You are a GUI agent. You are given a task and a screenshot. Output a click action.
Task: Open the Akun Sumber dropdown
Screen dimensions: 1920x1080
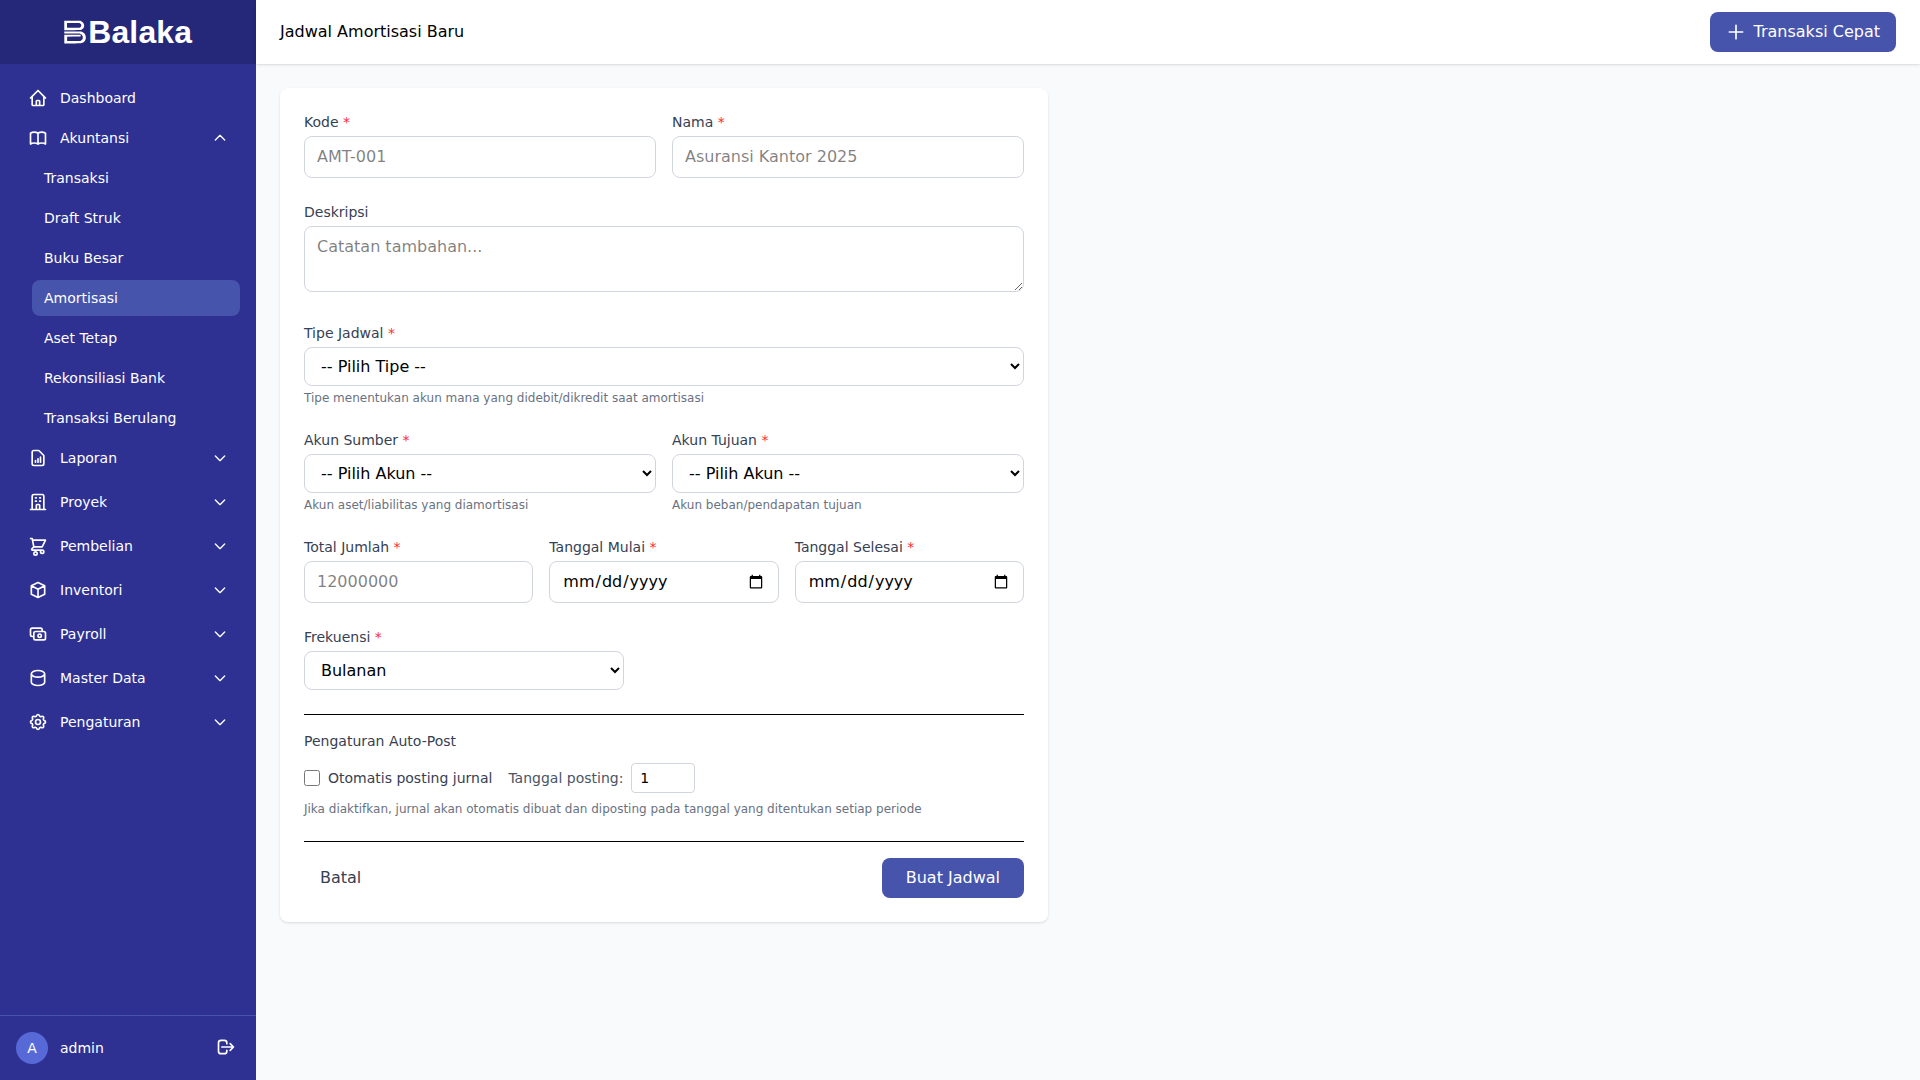[x=479, y=474]
